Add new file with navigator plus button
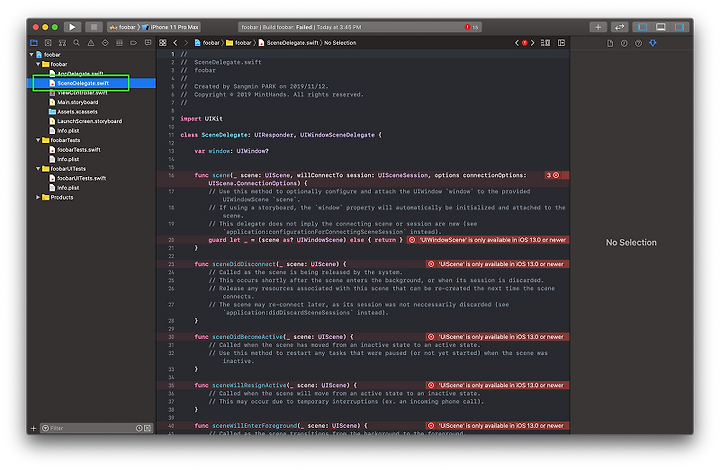 (x=33, y=428)
